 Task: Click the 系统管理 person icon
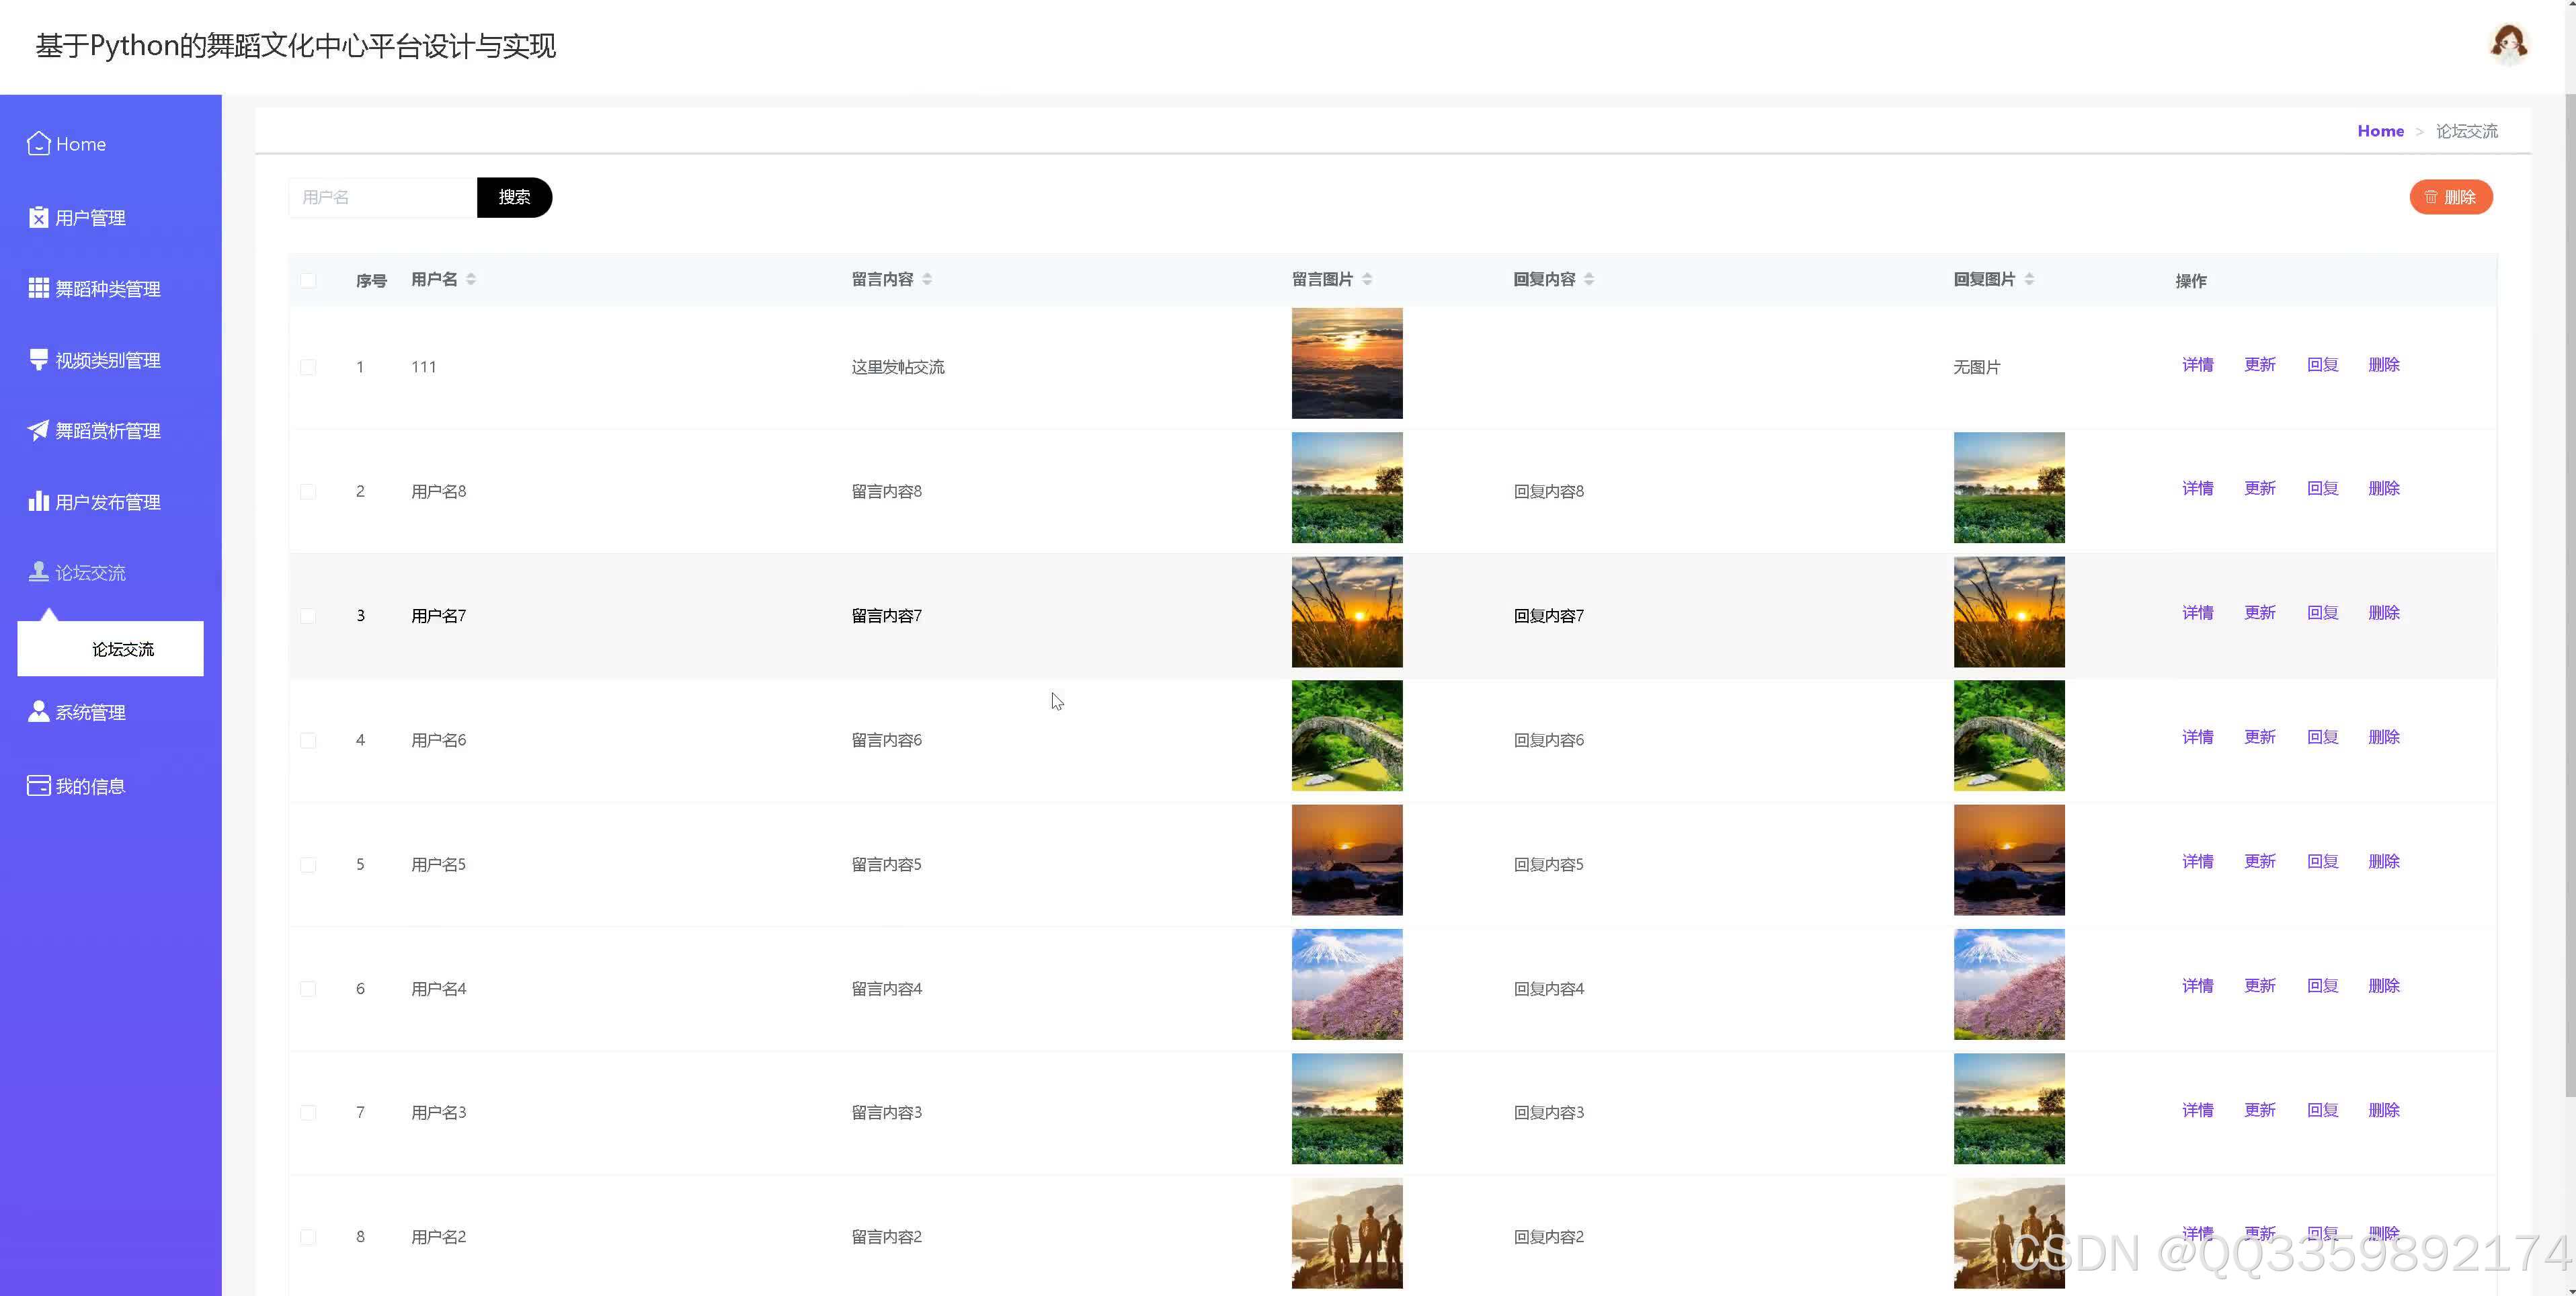38,711
